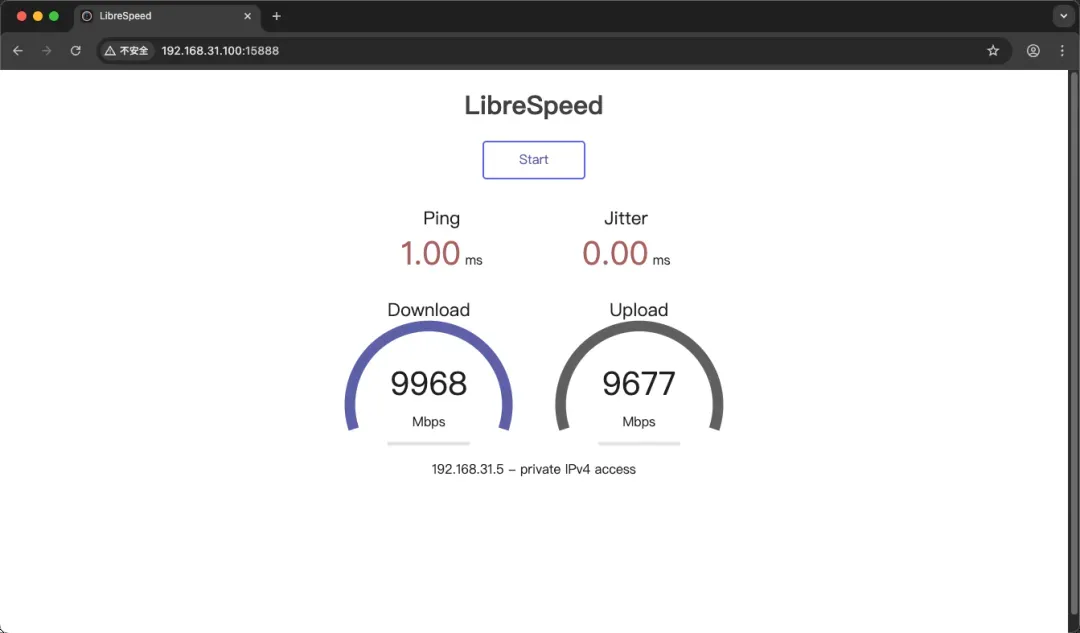This screenshot has width=1080, height=633.
Task: Maximize the window with the green button
Action: tap(54, 16)
